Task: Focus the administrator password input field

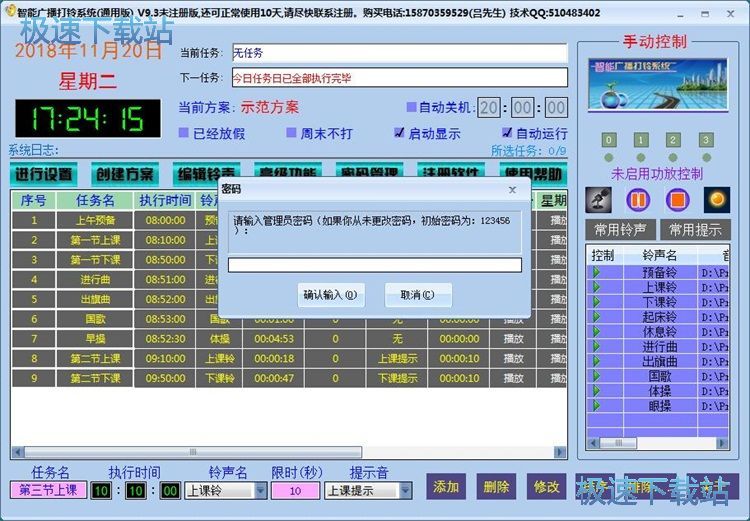Action: [375, 265]
